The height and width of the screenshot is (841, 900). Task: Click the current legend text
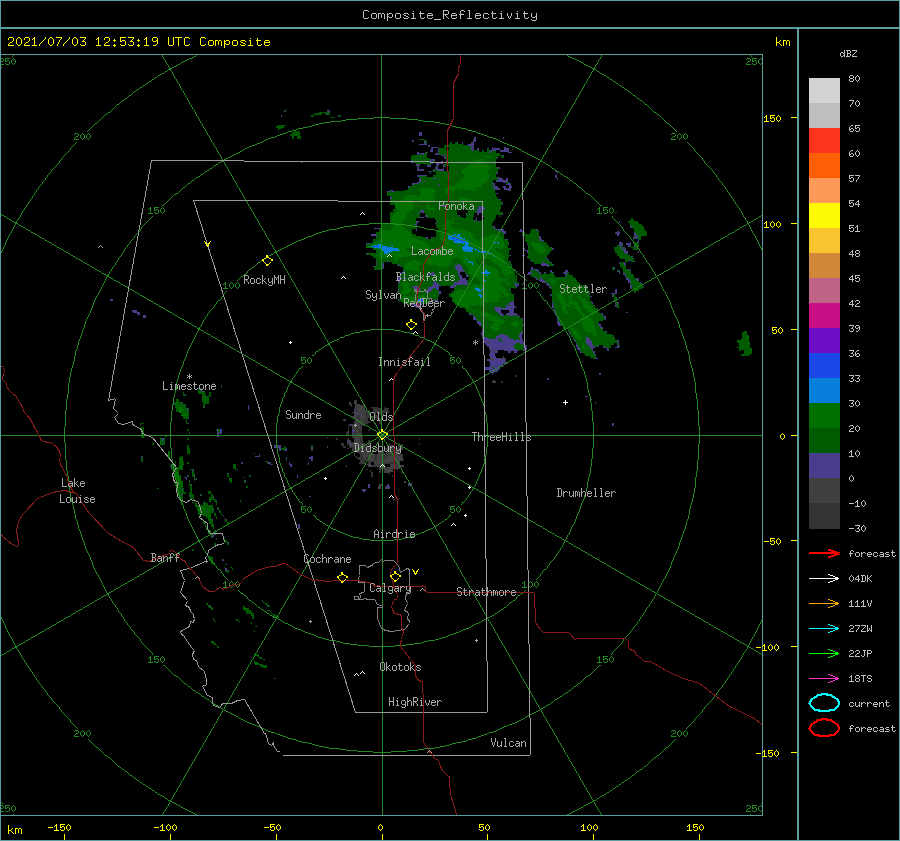click(x=869, y=703)
